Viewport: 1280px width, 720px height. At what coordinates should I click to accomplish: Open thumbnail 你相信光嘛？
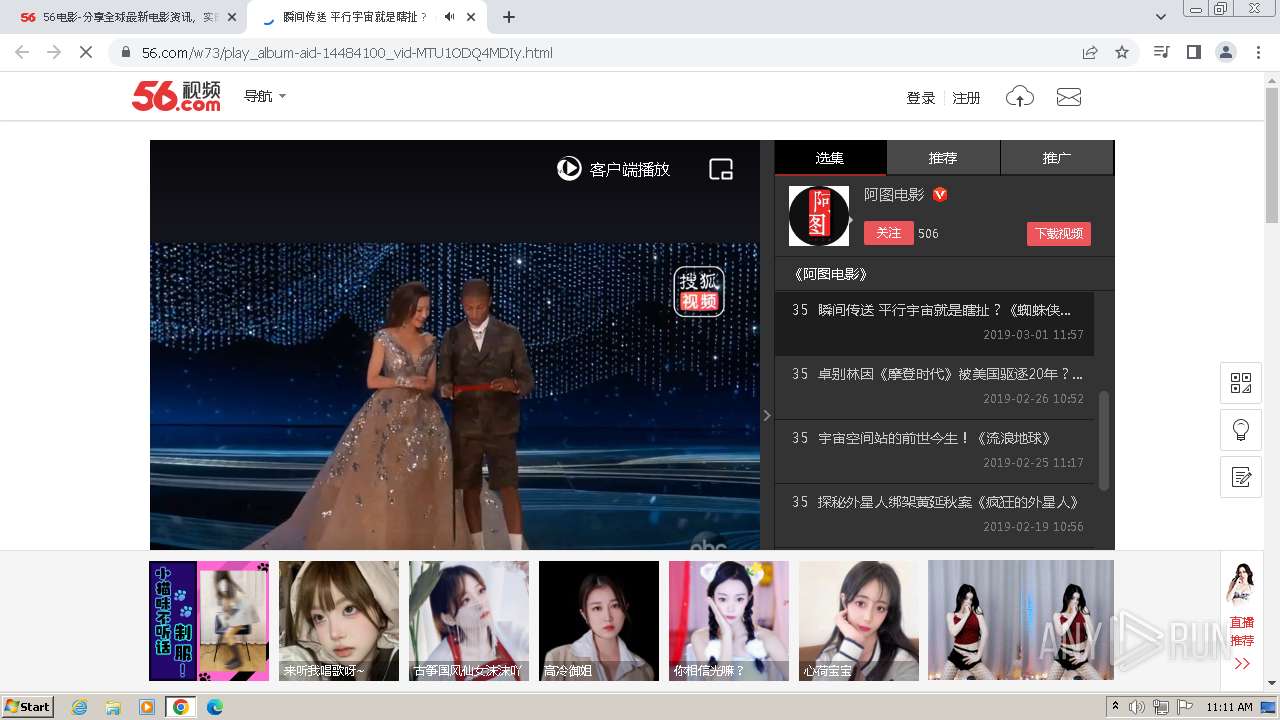pyautogui.click(x=729, y=621)
